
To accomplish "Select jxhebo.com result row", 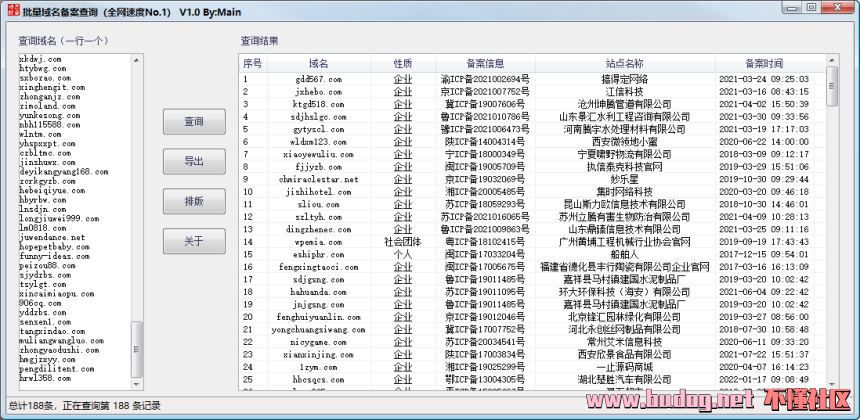I will pyautogui.click(x=531, y=92).
